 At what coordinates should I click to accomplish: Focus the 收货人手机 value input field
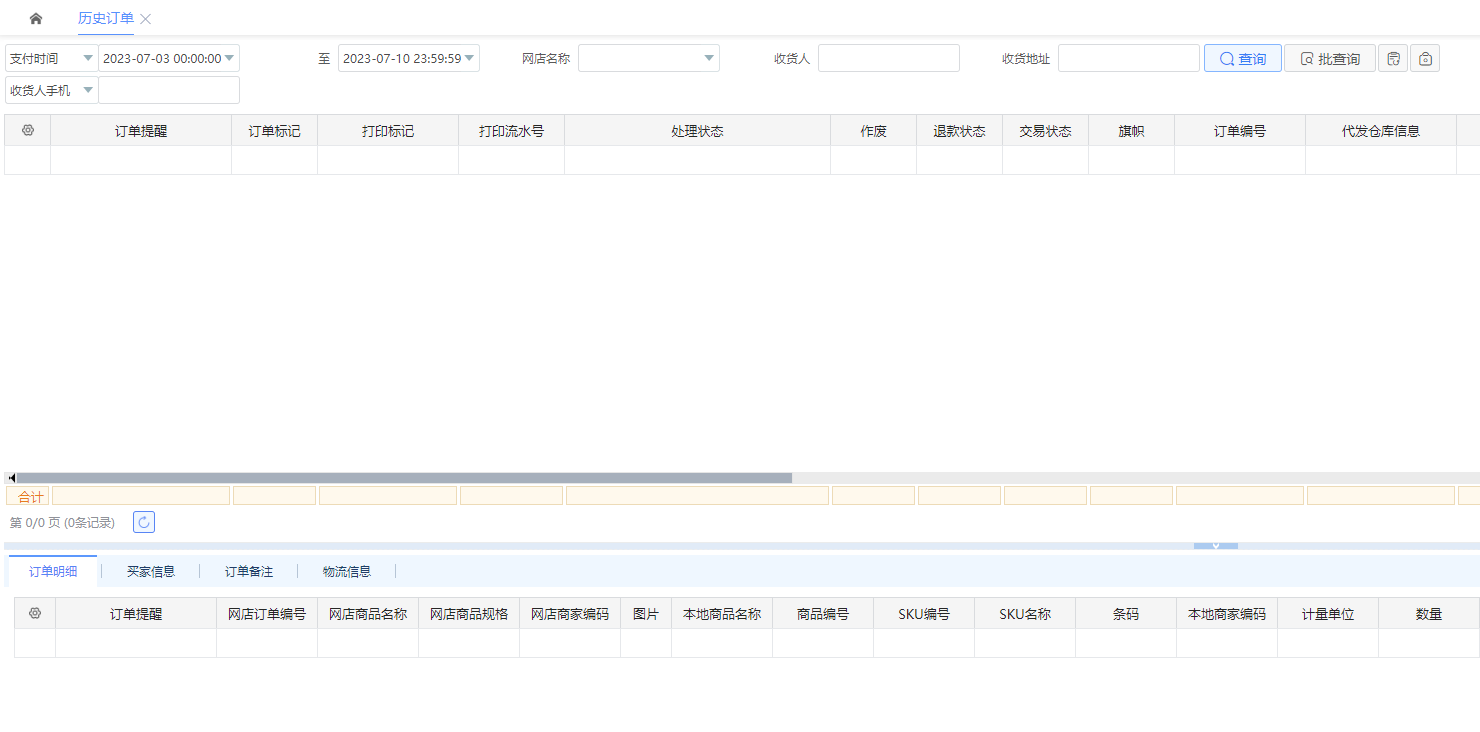point(169,90)
